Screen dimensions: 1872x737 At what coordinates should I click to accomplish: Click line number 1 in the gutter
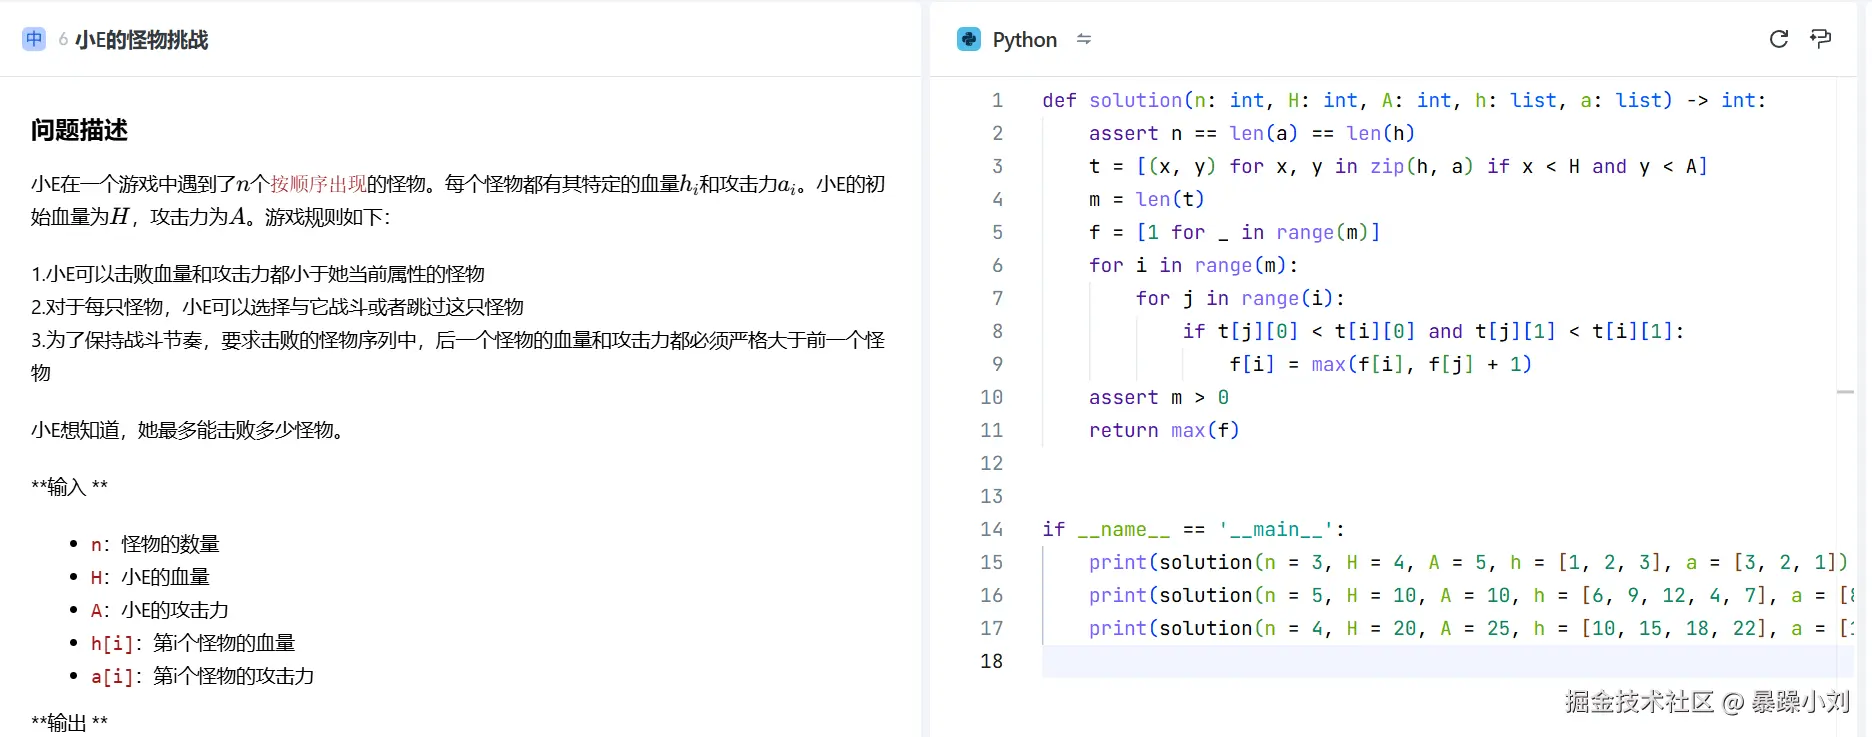click(x=996, y=100)
